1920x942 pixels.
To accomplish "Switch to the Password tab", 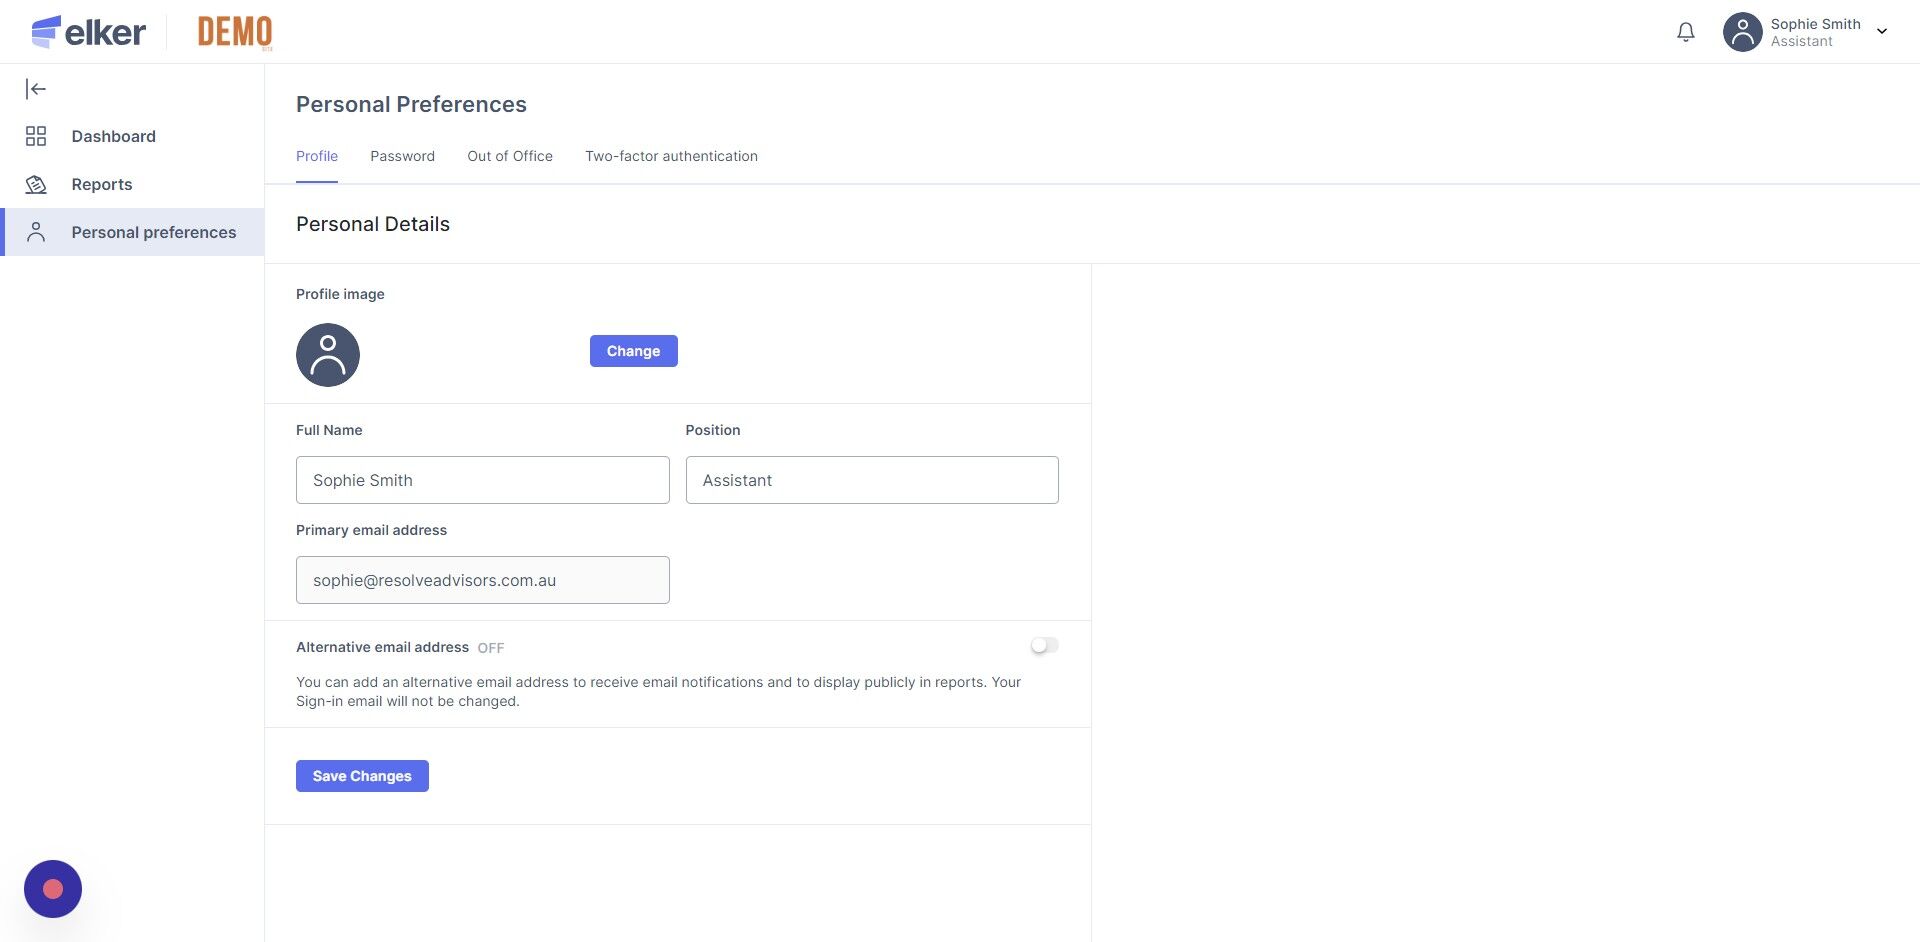I will 402,156.
